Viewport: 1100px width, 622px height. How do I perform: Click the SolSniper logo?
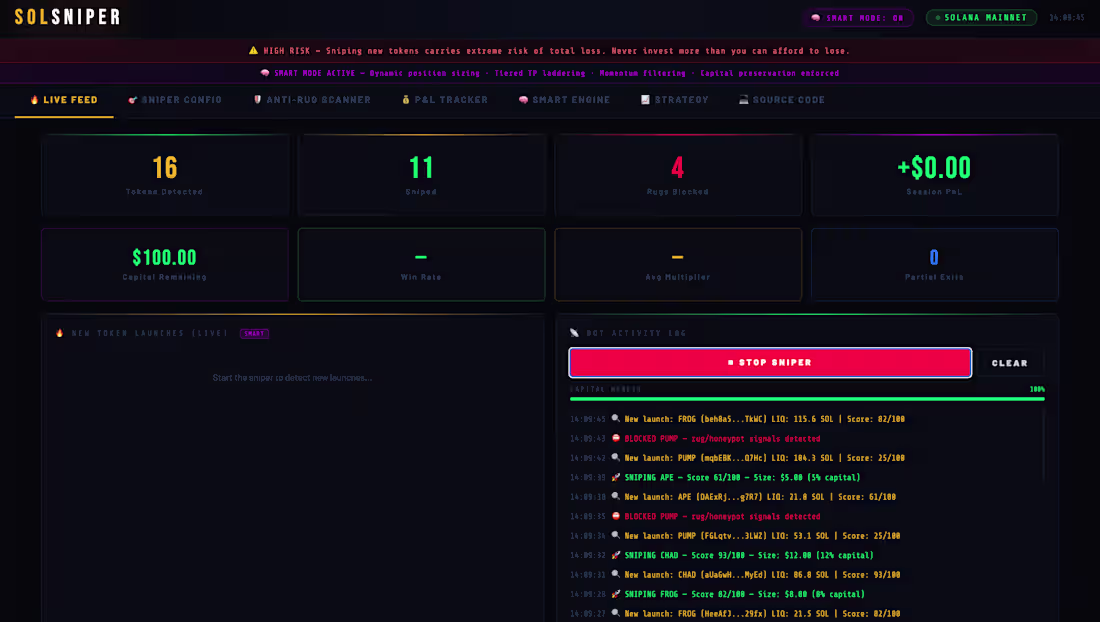[x=67, y=17]
